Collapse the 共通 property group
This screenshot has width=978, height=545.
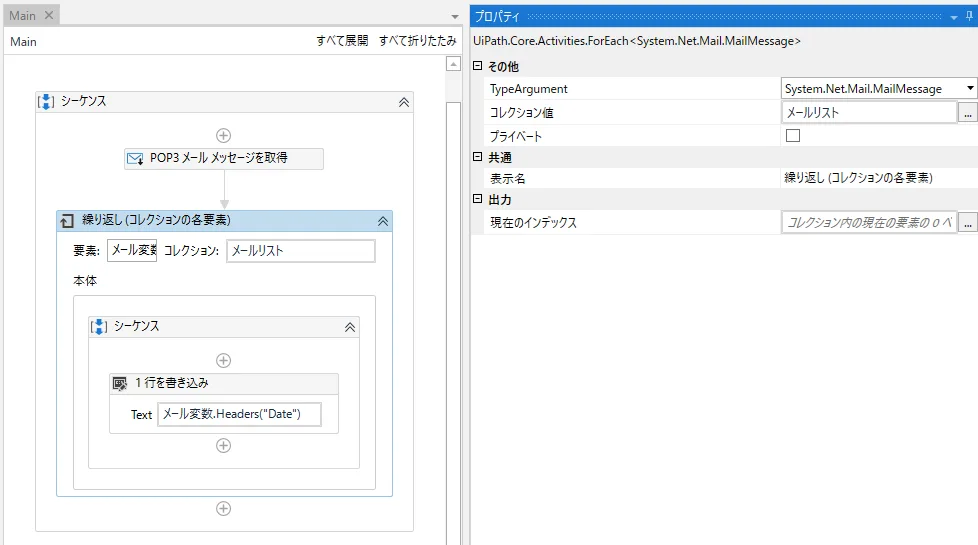pyautogui.click(x=478, y=157)
